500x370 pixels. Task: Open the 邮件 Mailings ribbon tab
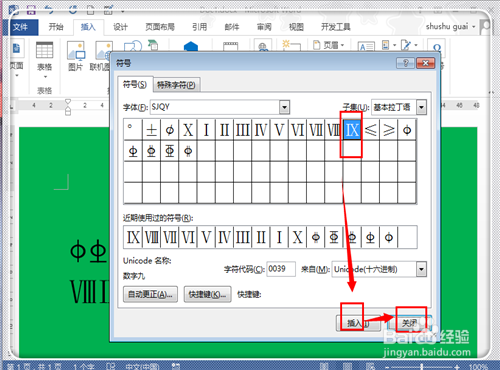(x=232, y=27)
